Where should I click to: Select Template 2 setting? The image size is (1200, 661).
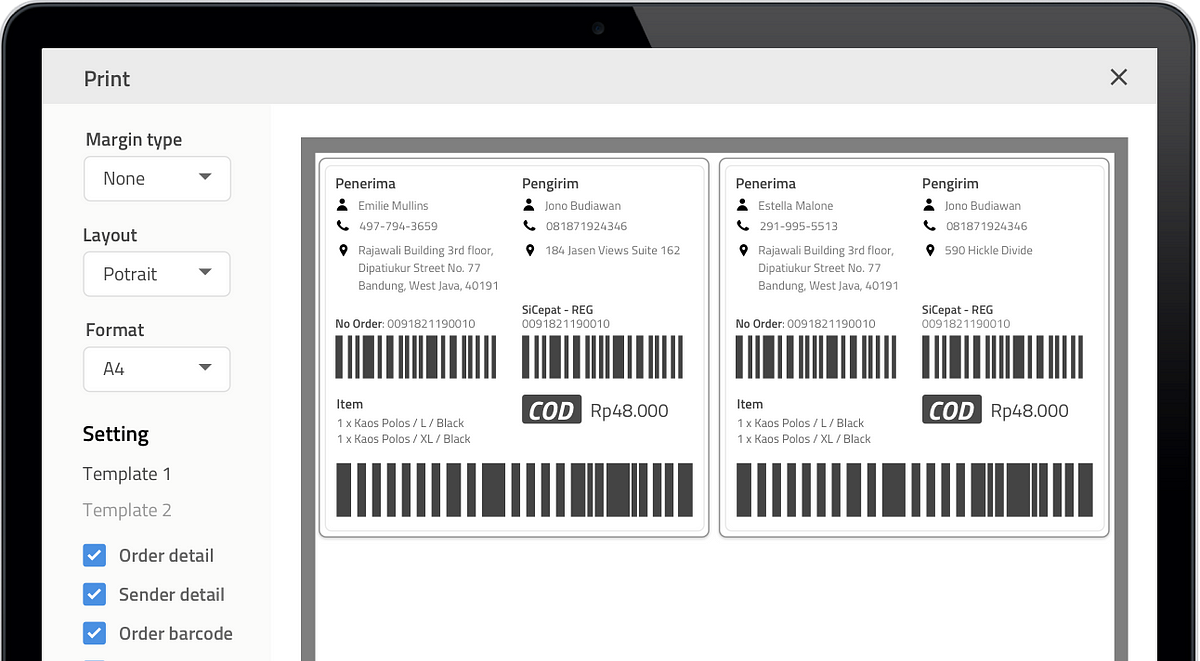pos(127,510)
